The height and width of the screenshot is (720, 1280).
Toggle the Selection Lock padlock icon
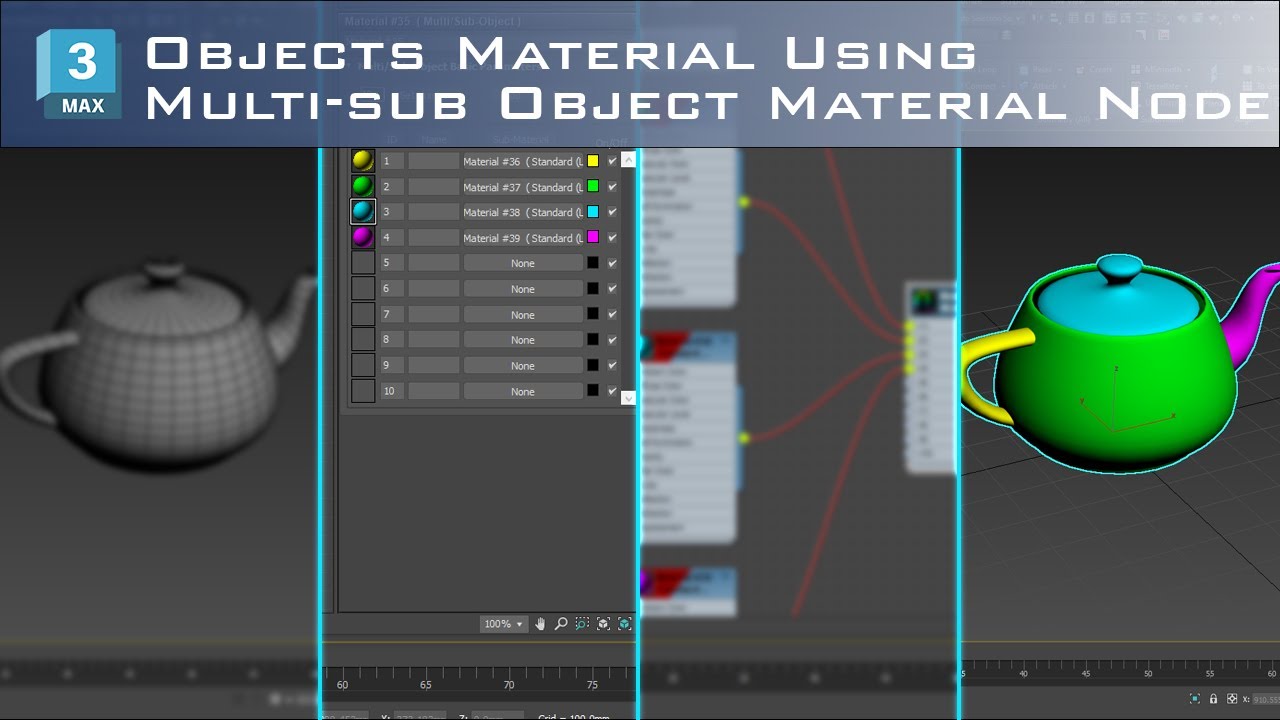pos(1213,699)
